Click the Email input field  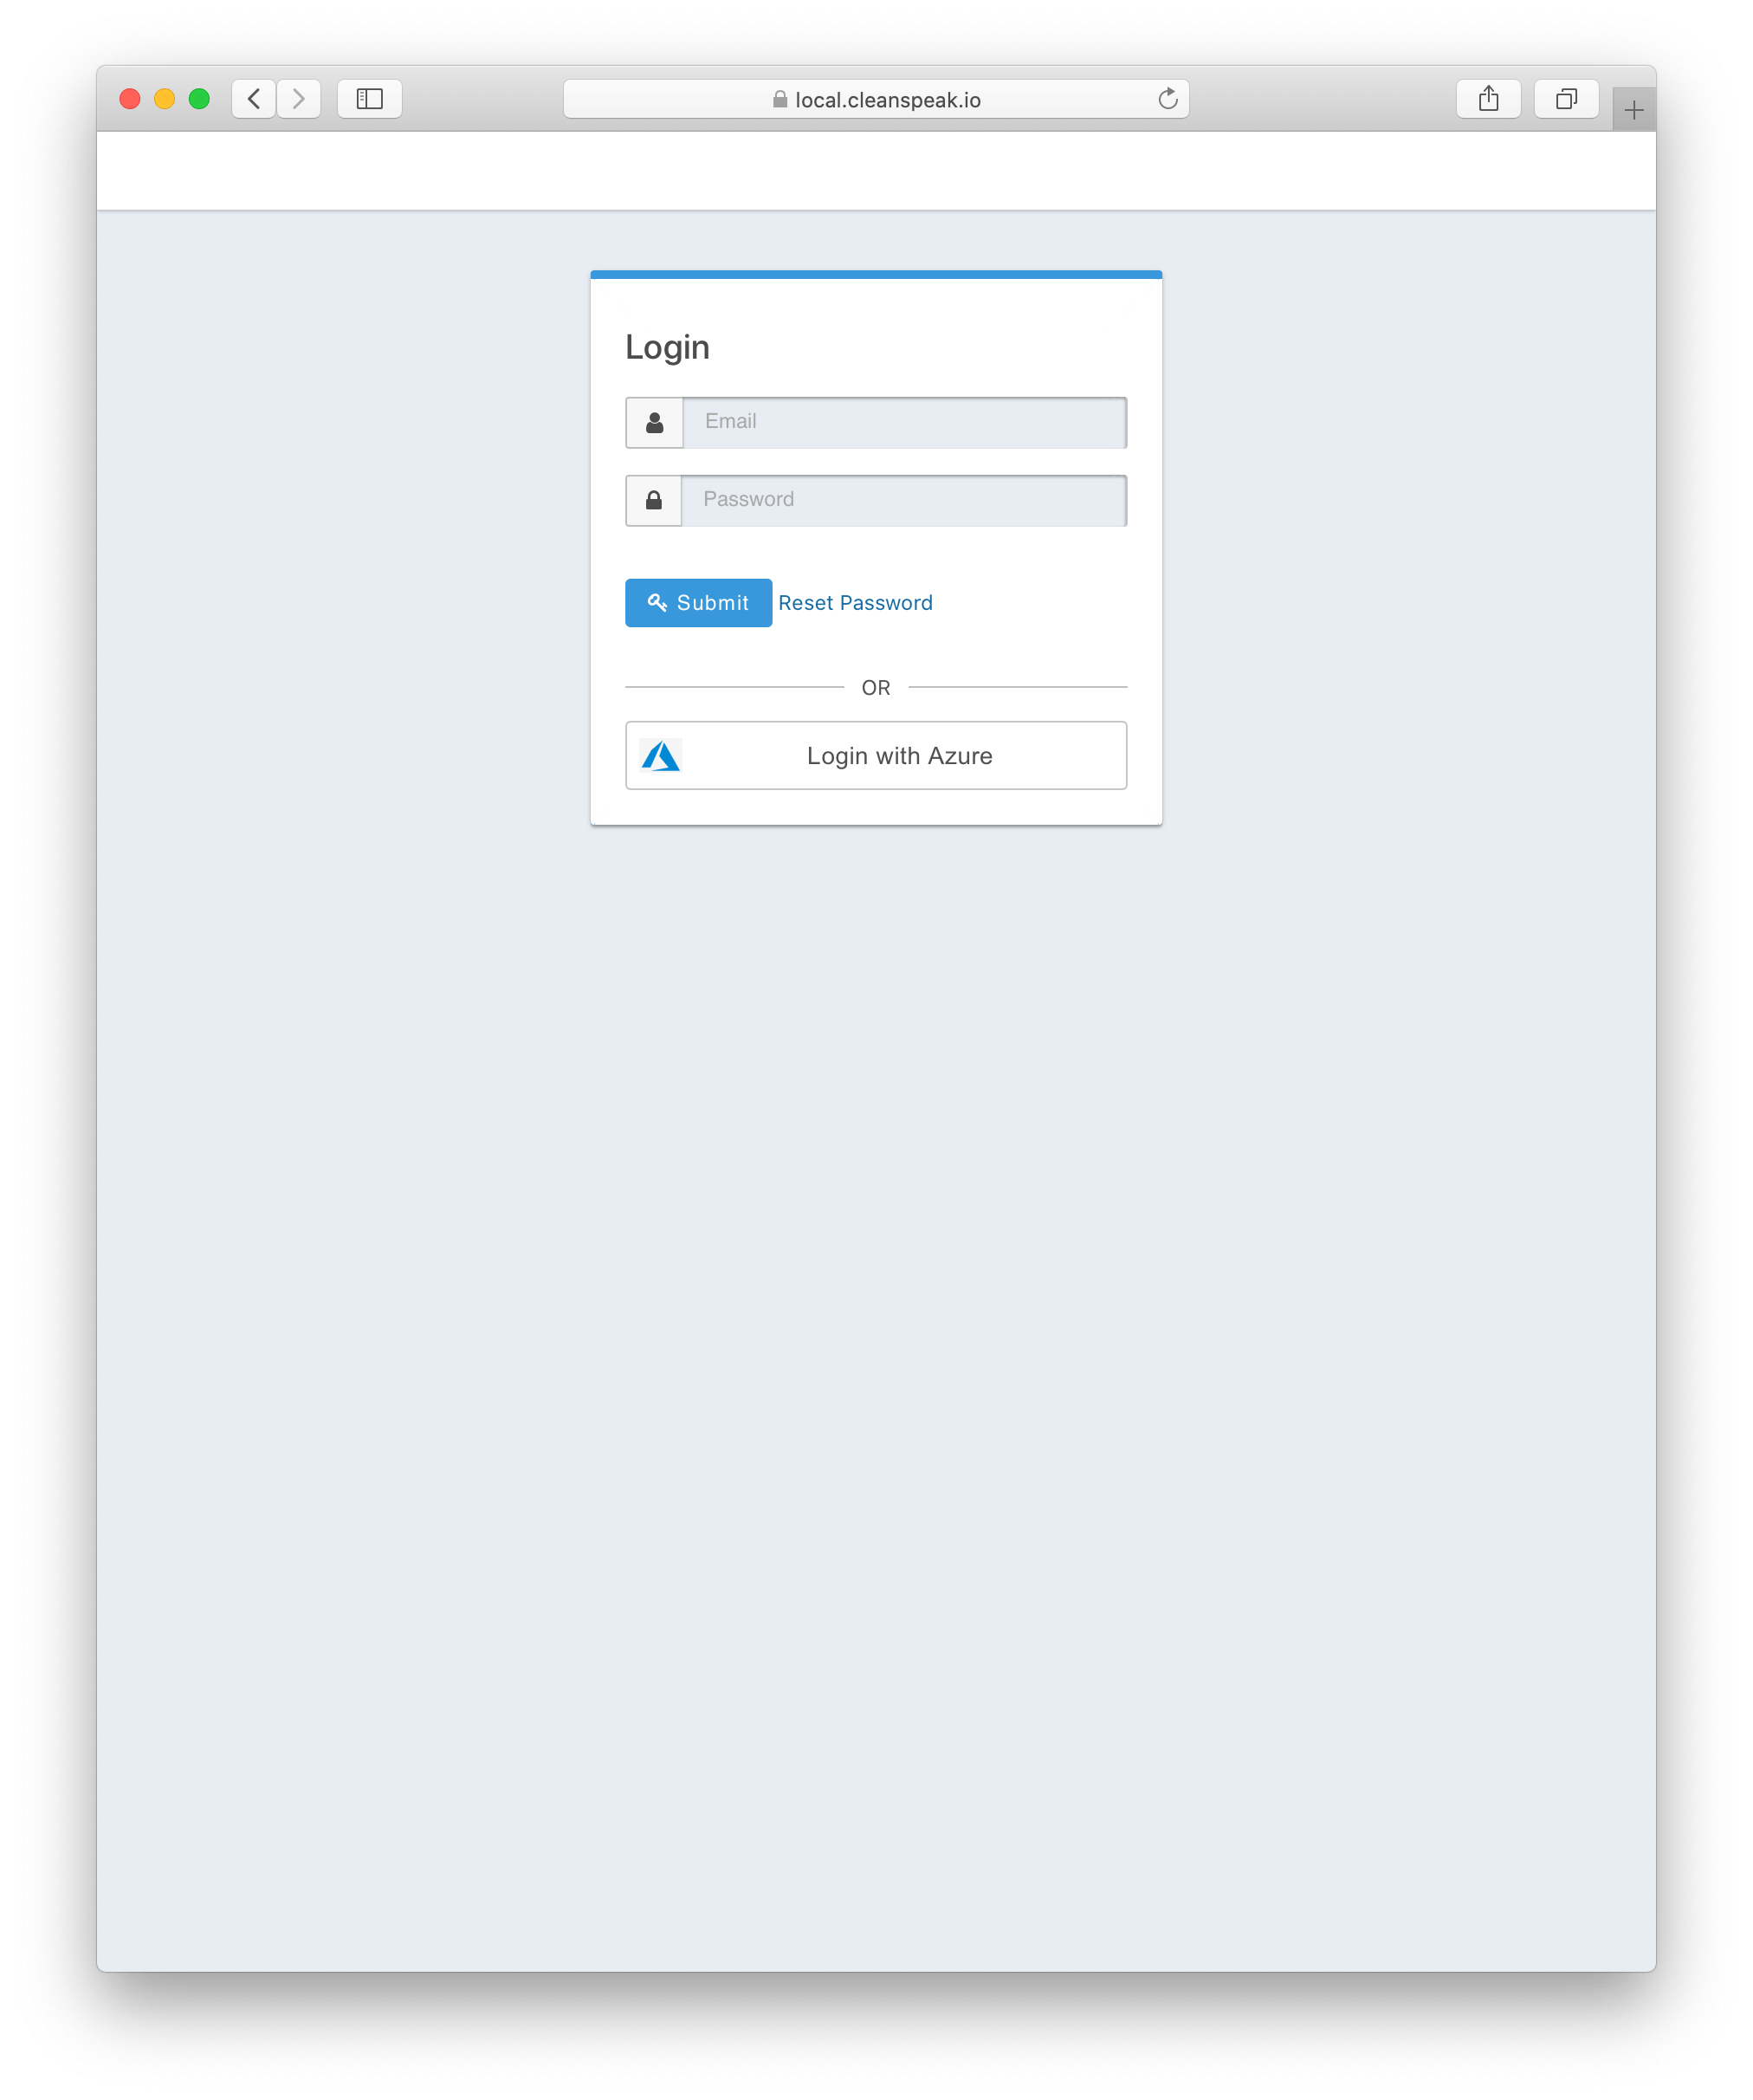click(903, 420)
